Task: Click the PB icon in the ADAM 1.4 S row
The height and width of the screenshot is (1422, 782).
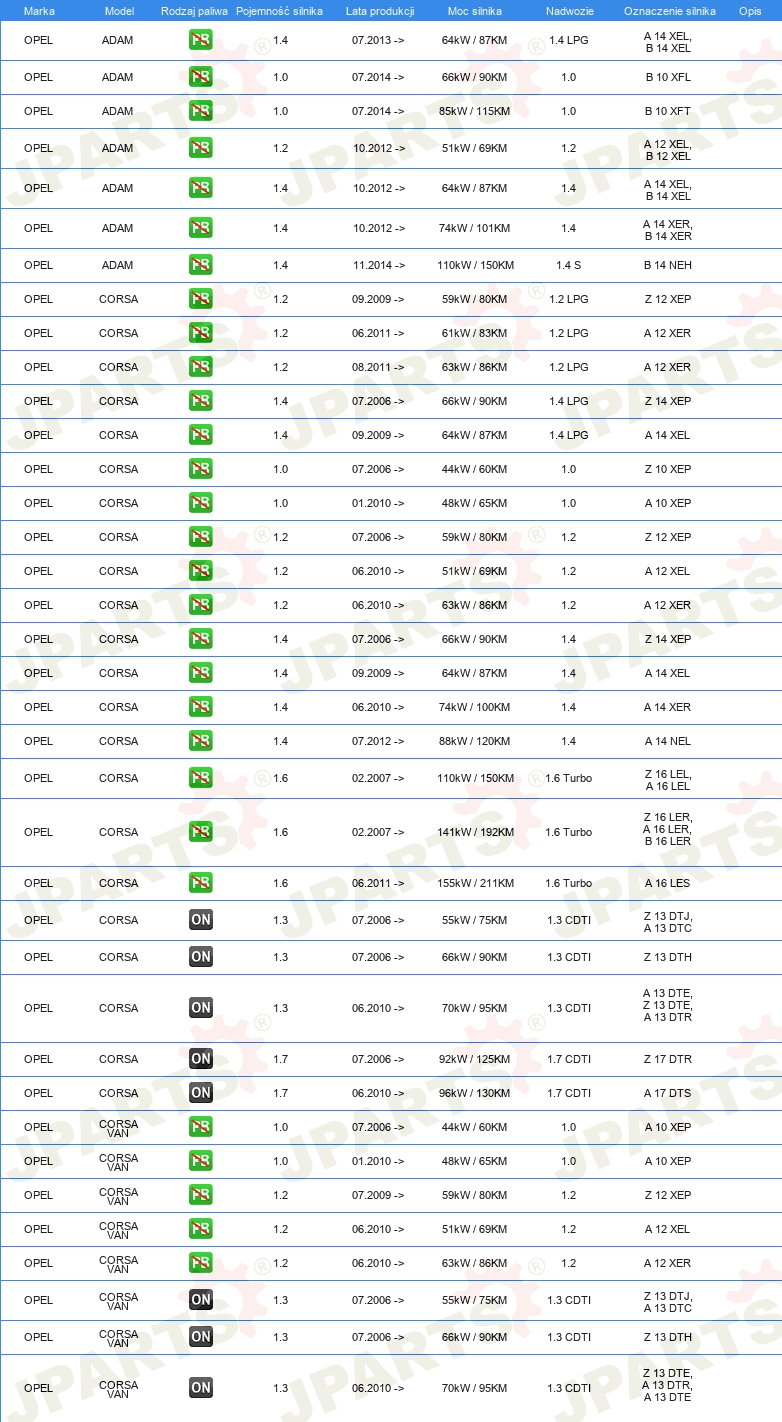Action: [200, 265]
